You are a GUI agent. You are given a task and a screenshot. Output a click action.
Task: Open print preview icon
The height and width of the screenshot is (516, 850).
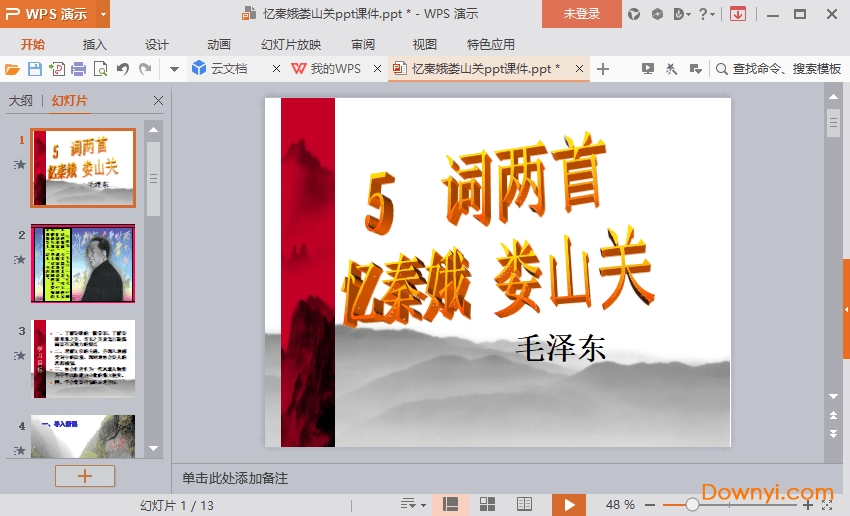pyautogui.click(x=101, y=69)
